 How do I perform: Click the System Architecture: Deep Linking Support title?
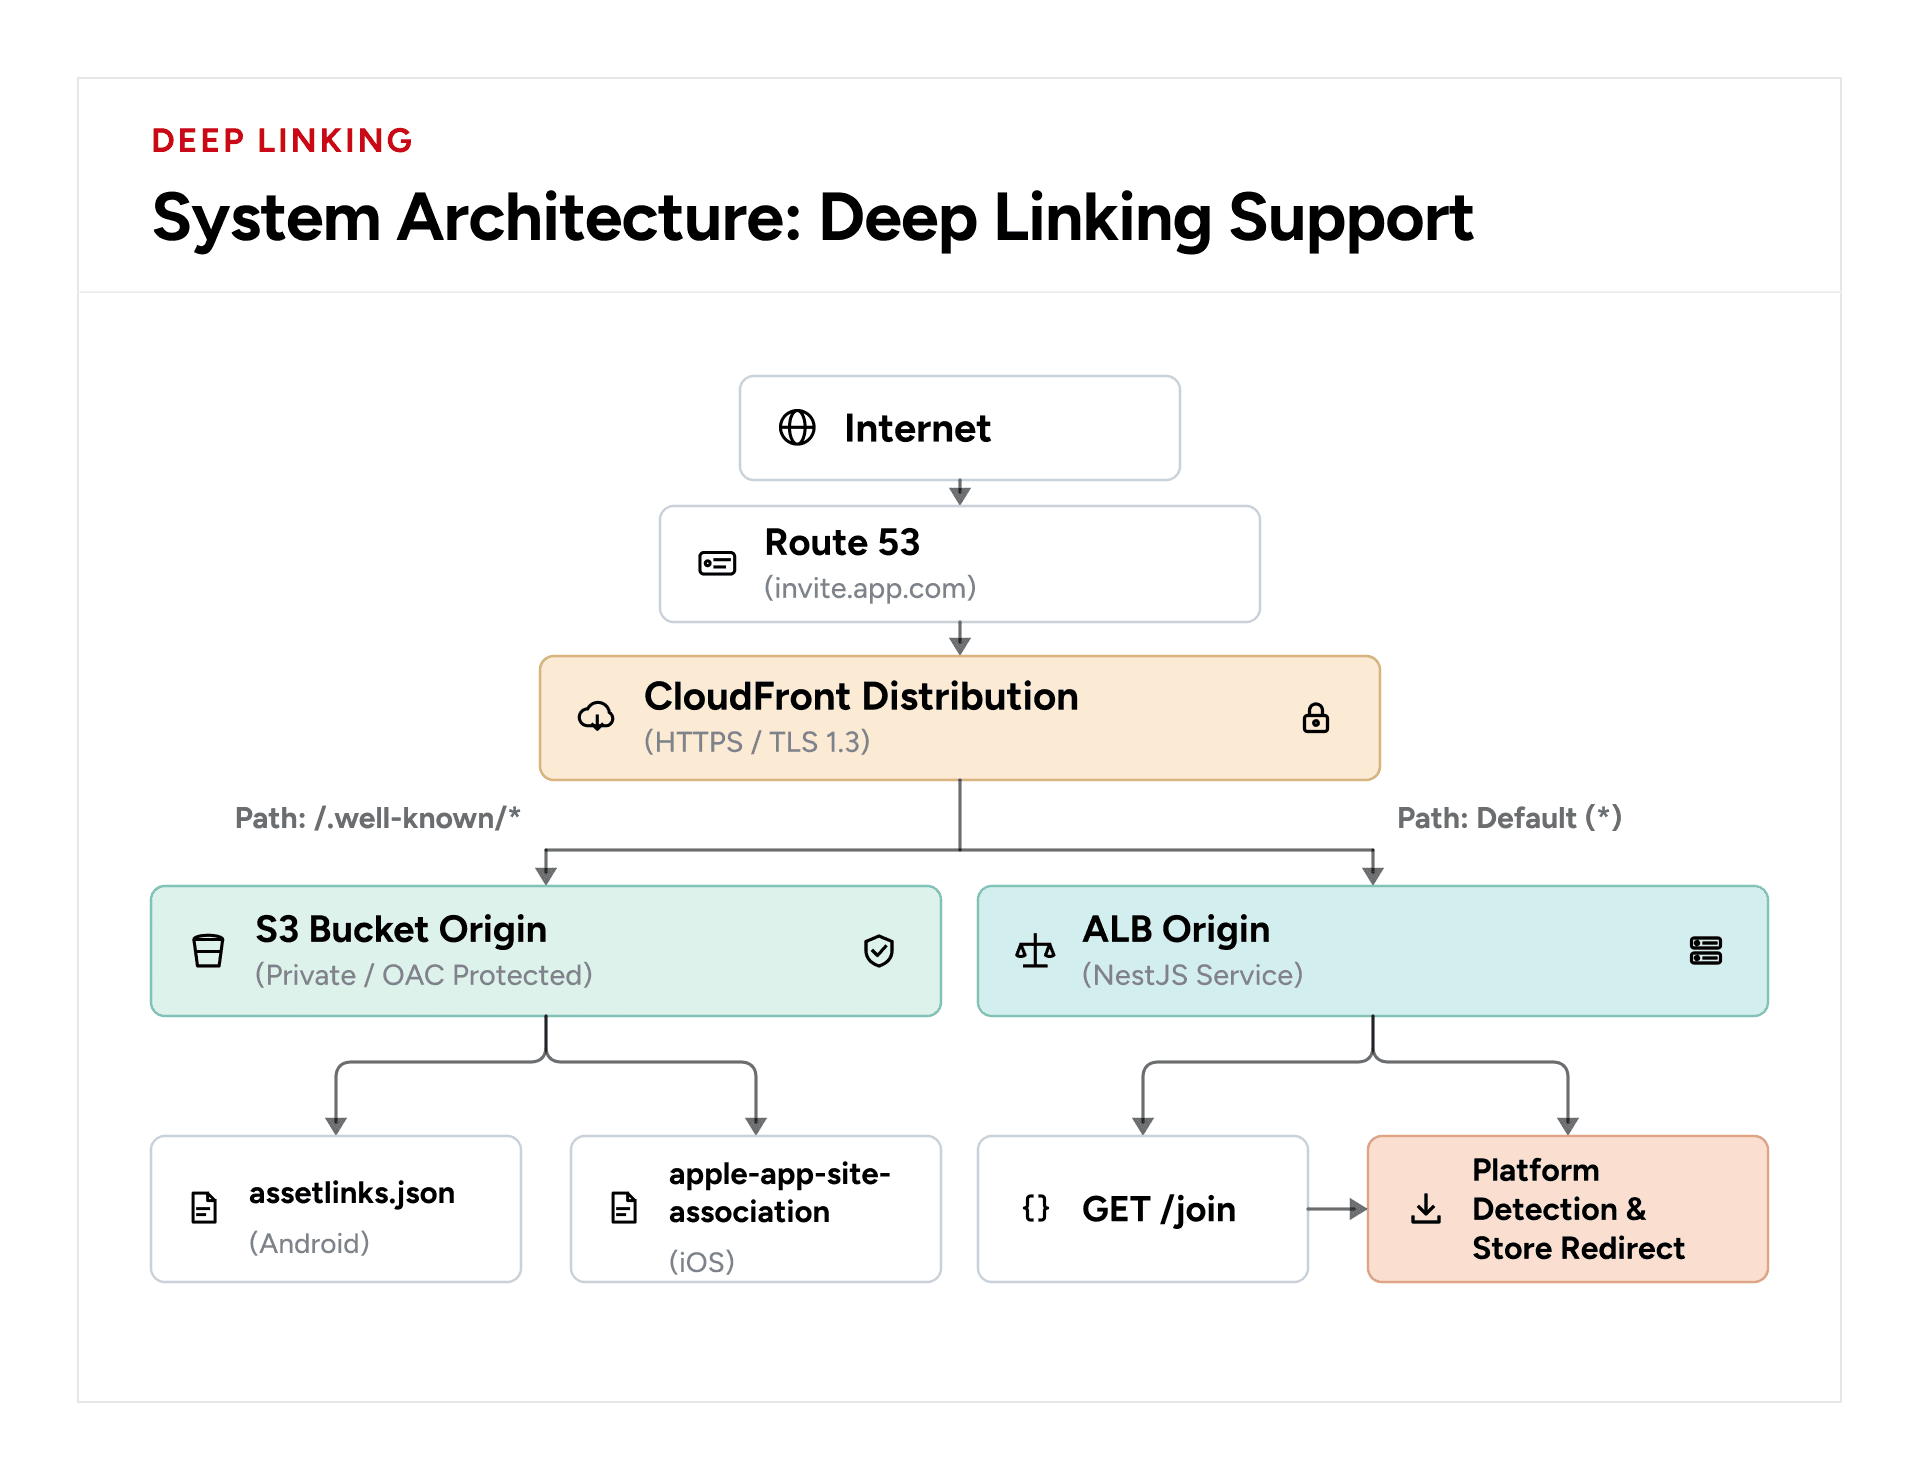click(x=813, y=218)
